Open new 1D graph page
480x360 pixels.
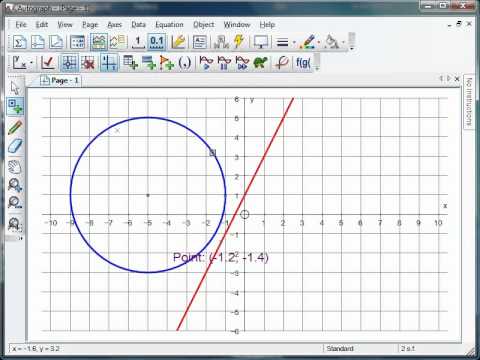point(38,42)
